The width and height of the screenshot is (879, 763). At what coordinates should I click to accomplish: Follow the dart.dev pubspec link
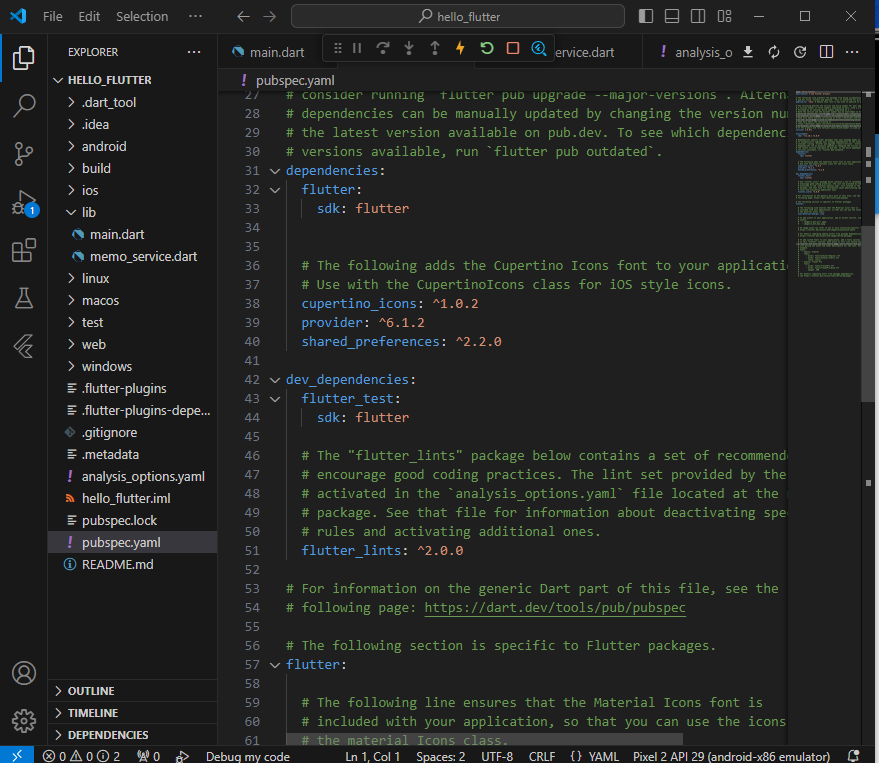[x=555, y=608]
